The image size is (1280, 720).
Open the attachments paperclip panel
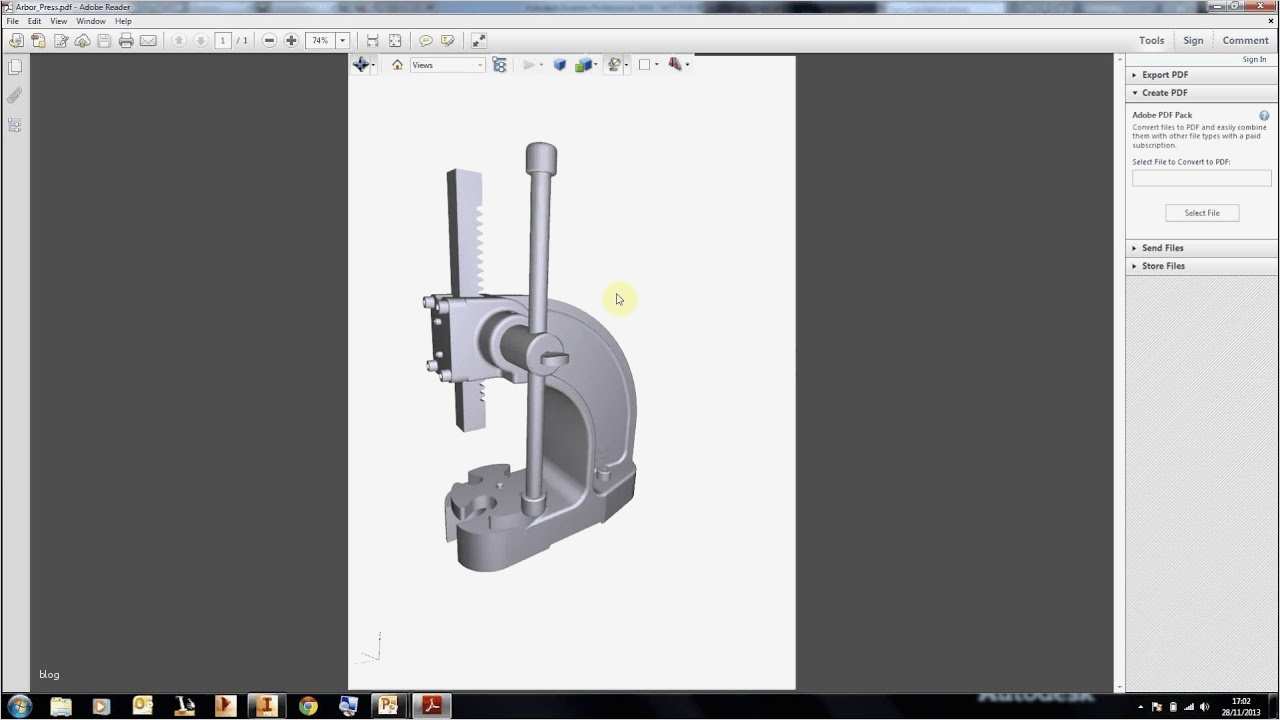tap(15, 96)
